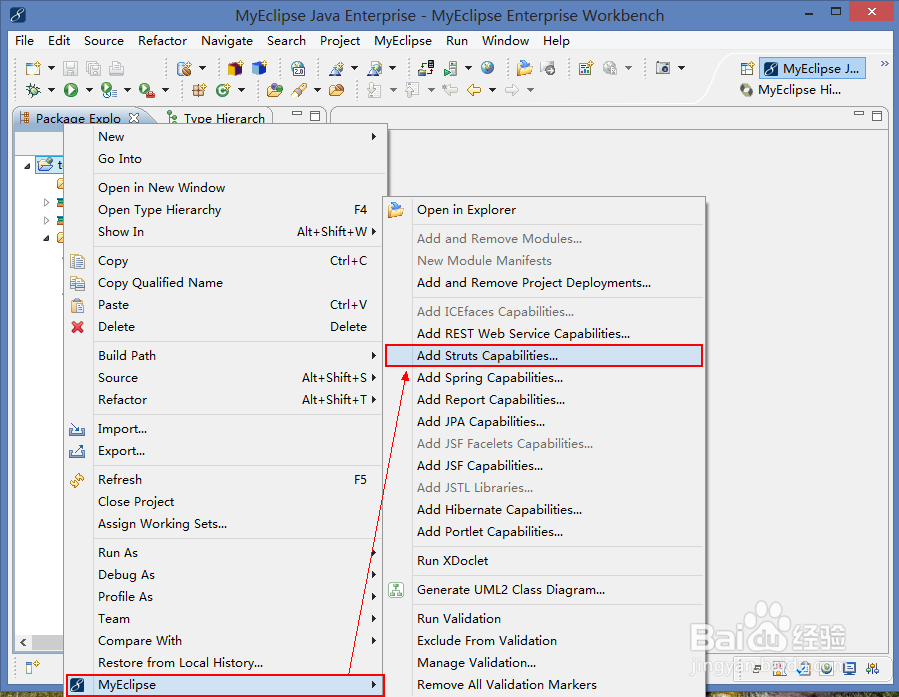Screen dimensions: 899x697
Task: Click the Save All toolbar icon
Action: point(93,68)
